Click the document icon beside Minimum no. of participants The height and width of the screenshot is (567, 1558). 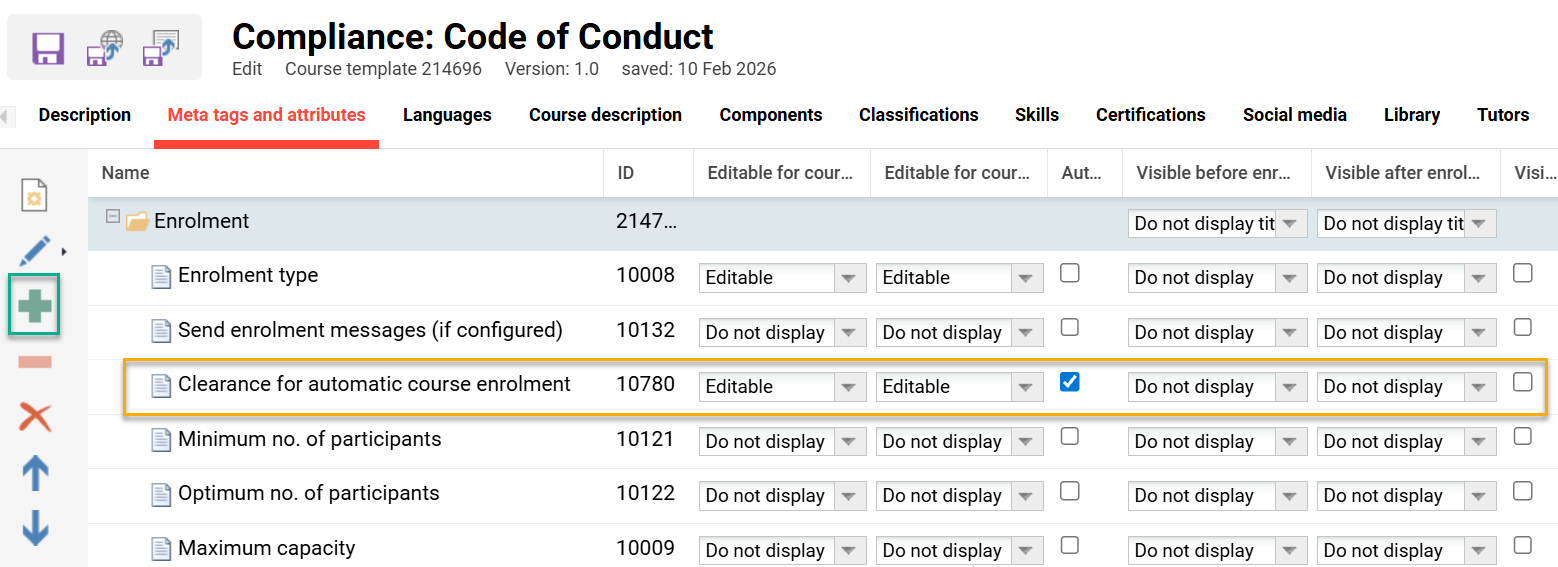pos(161,440)
